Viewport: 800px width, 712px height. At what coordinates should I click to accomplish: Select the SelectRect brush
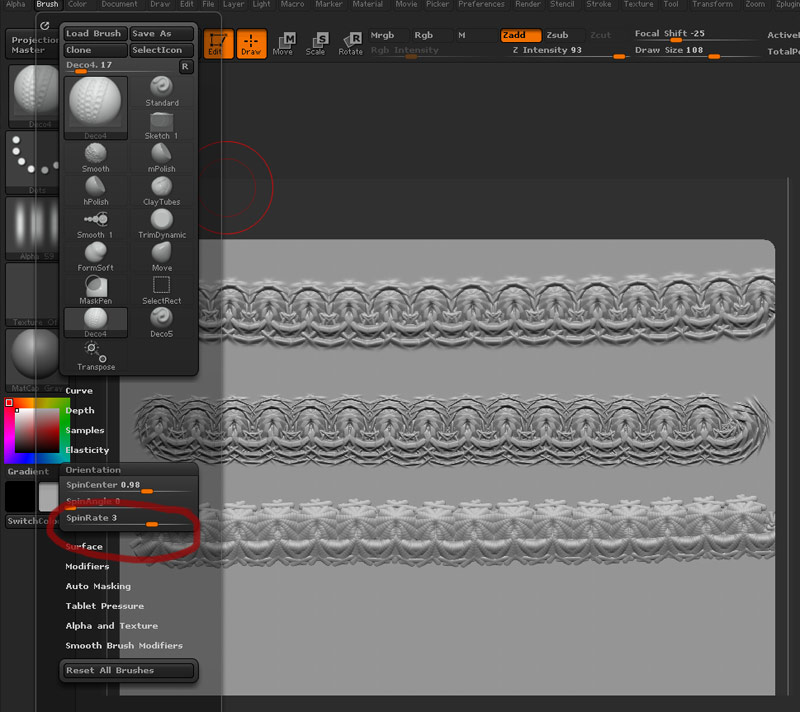[x=161, y=290]
